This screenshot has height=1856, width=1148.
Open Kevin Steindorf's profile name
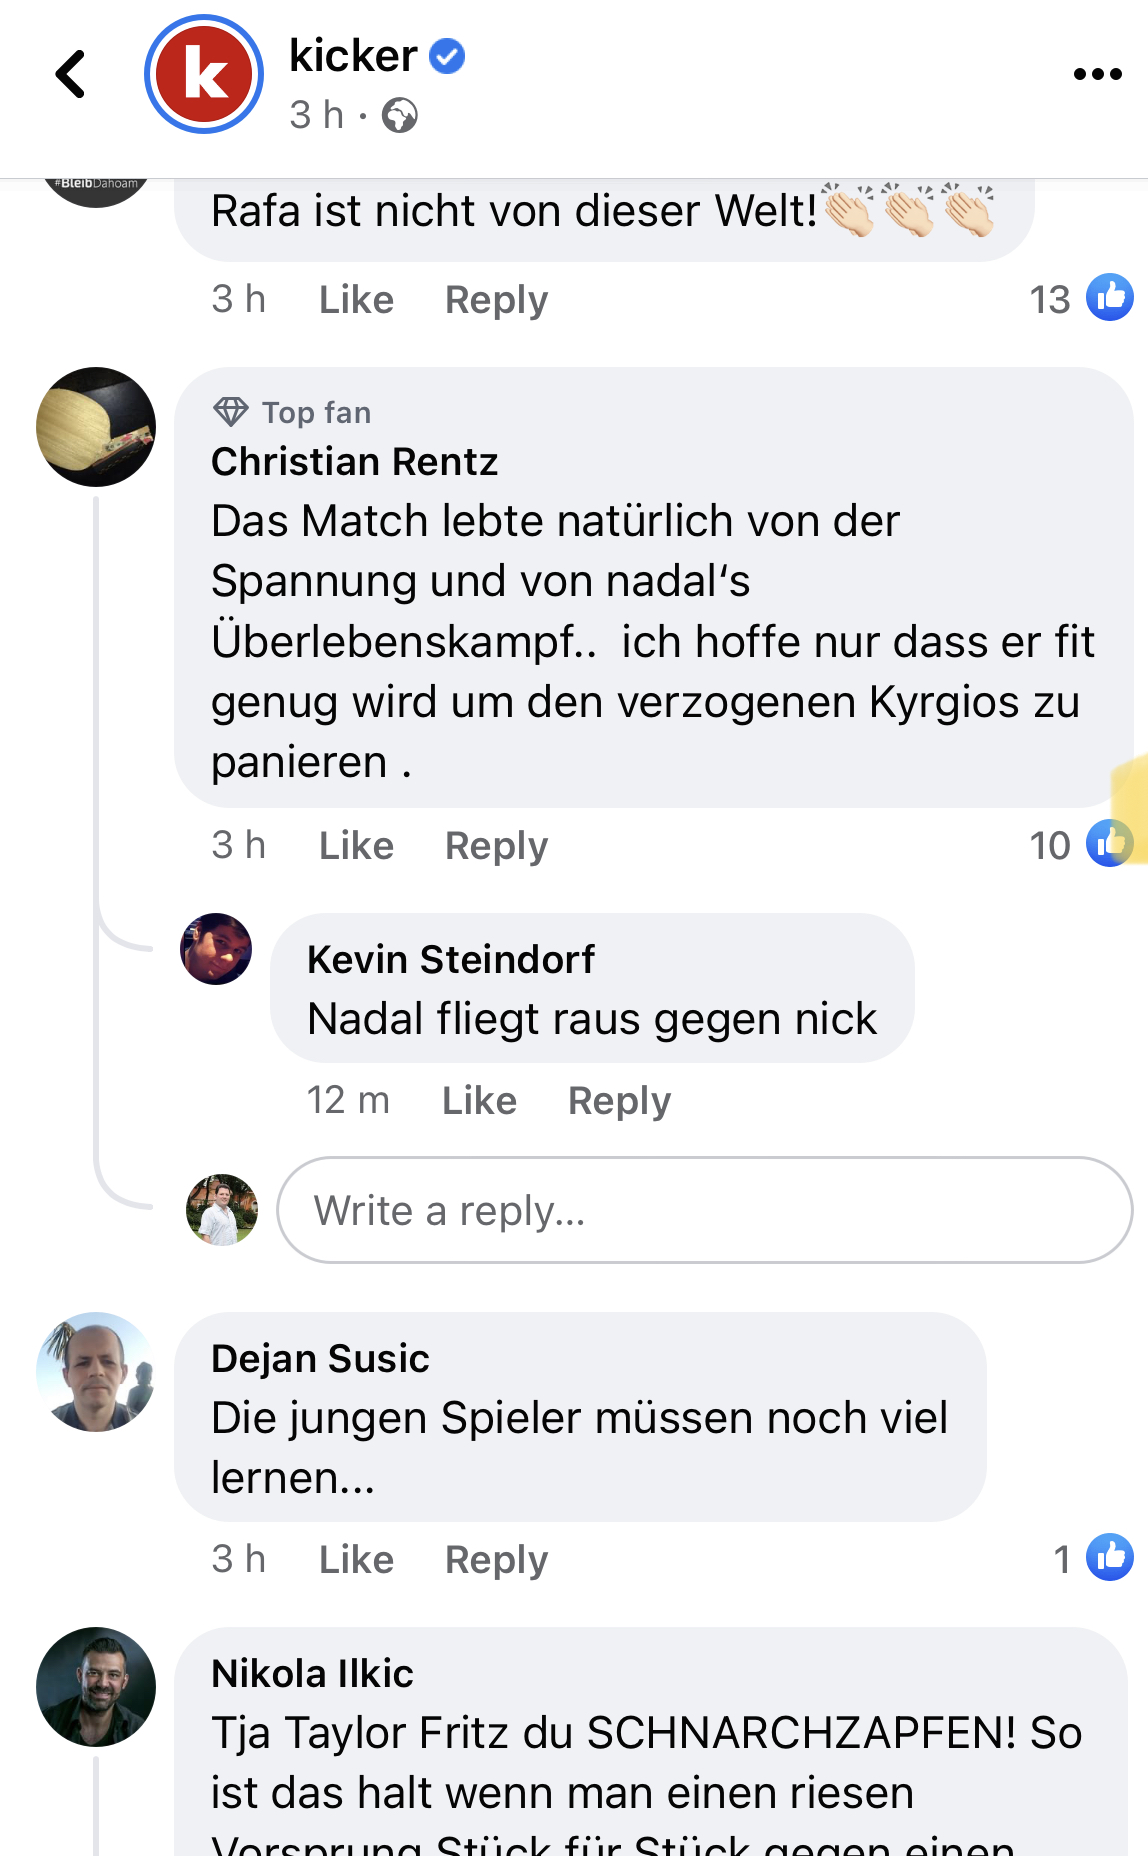click(x=451, y=959)
